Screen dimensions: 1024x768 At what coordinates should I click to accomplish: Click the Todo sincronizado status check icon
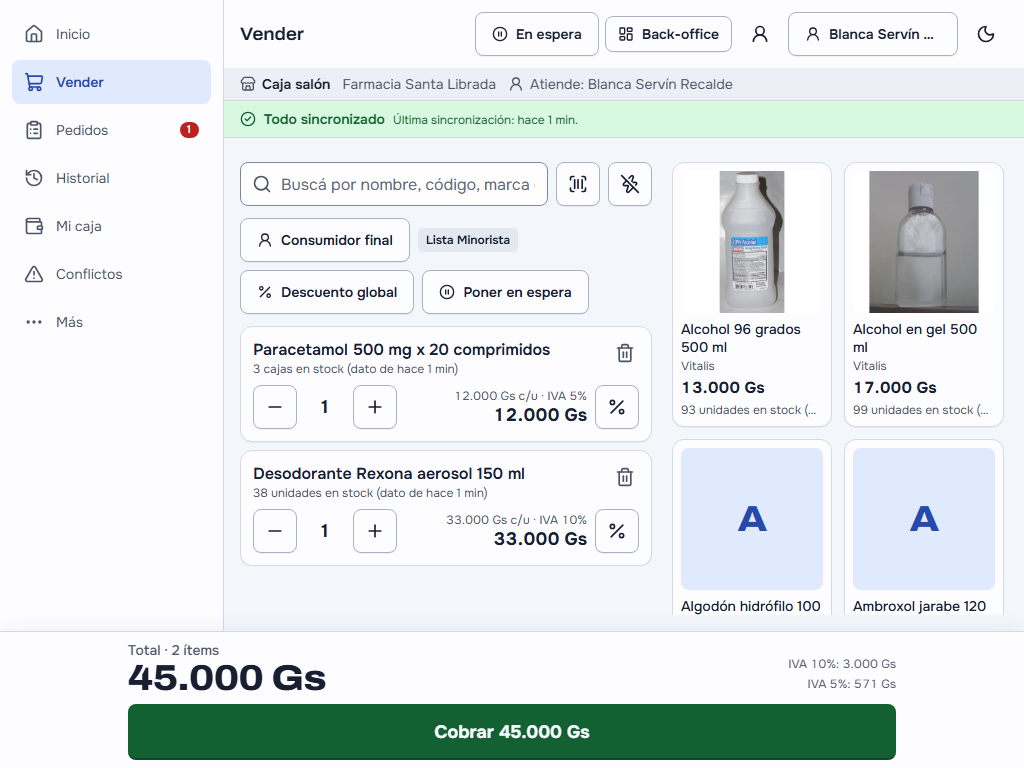point(248,119)
